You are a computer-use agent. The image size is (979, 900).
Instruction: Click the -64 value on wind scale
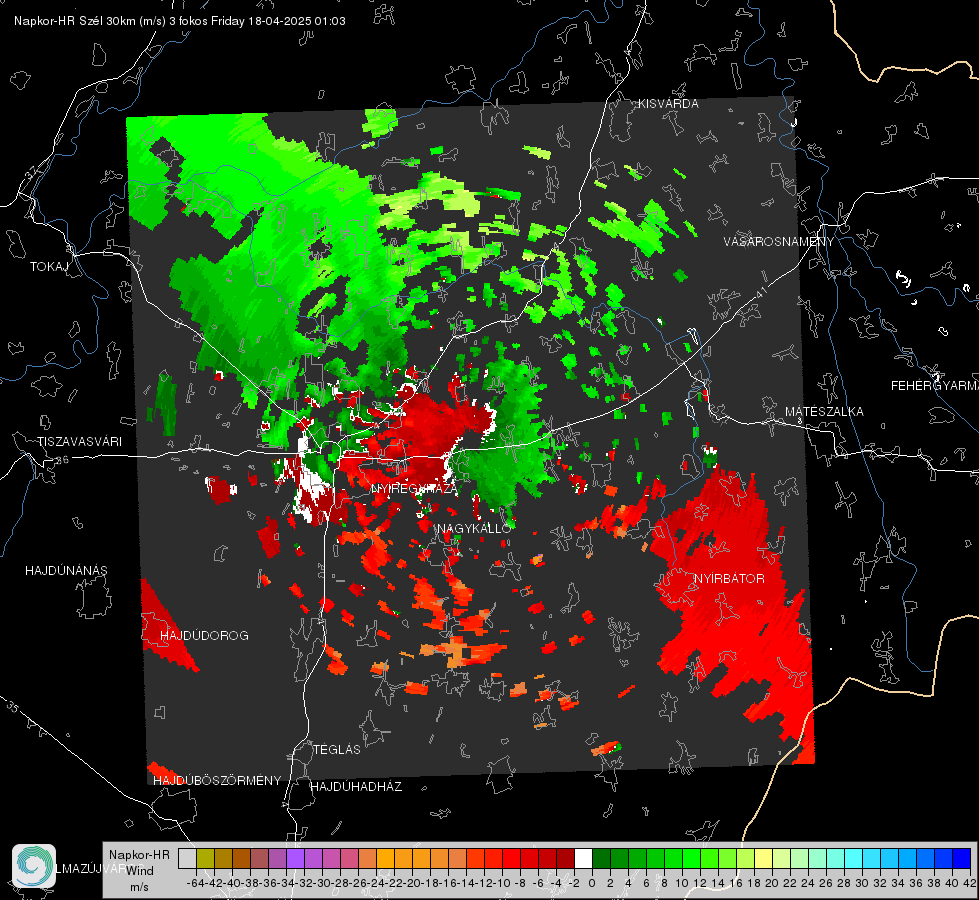195,883
